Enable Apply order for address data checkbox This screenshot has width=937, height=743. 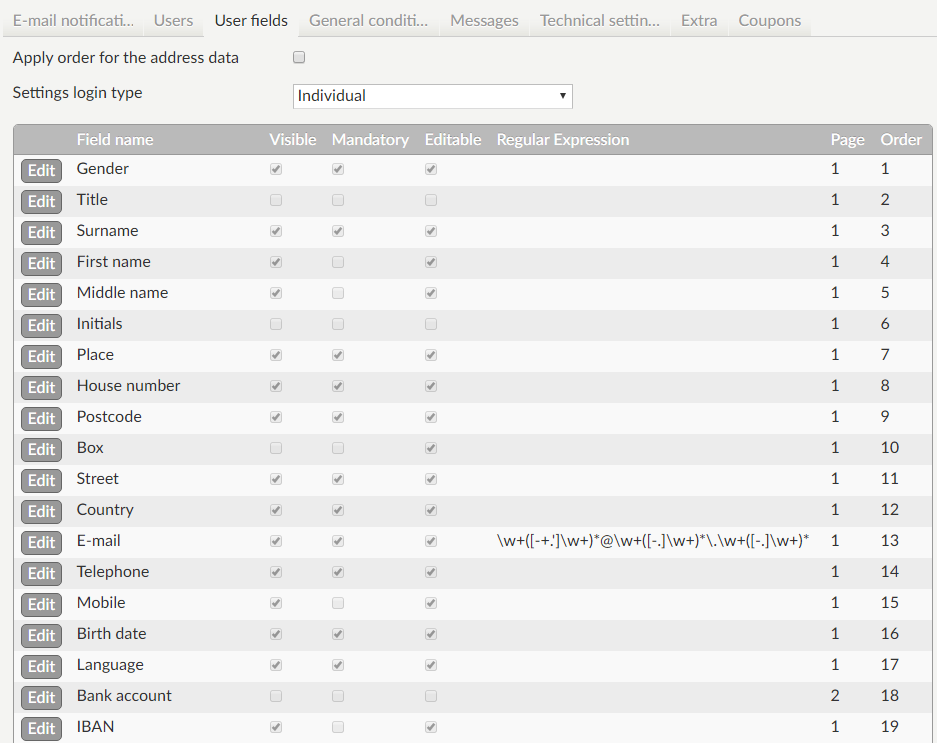[299, 58]
